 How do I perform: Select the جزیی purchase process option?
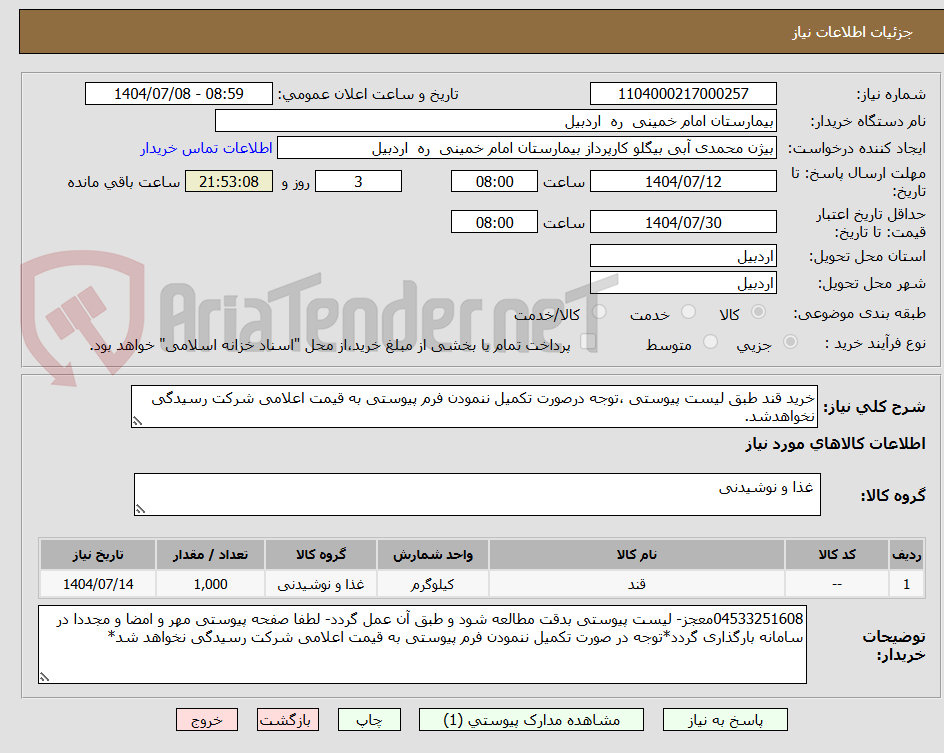pyautogui.click(x=789, y=340)
